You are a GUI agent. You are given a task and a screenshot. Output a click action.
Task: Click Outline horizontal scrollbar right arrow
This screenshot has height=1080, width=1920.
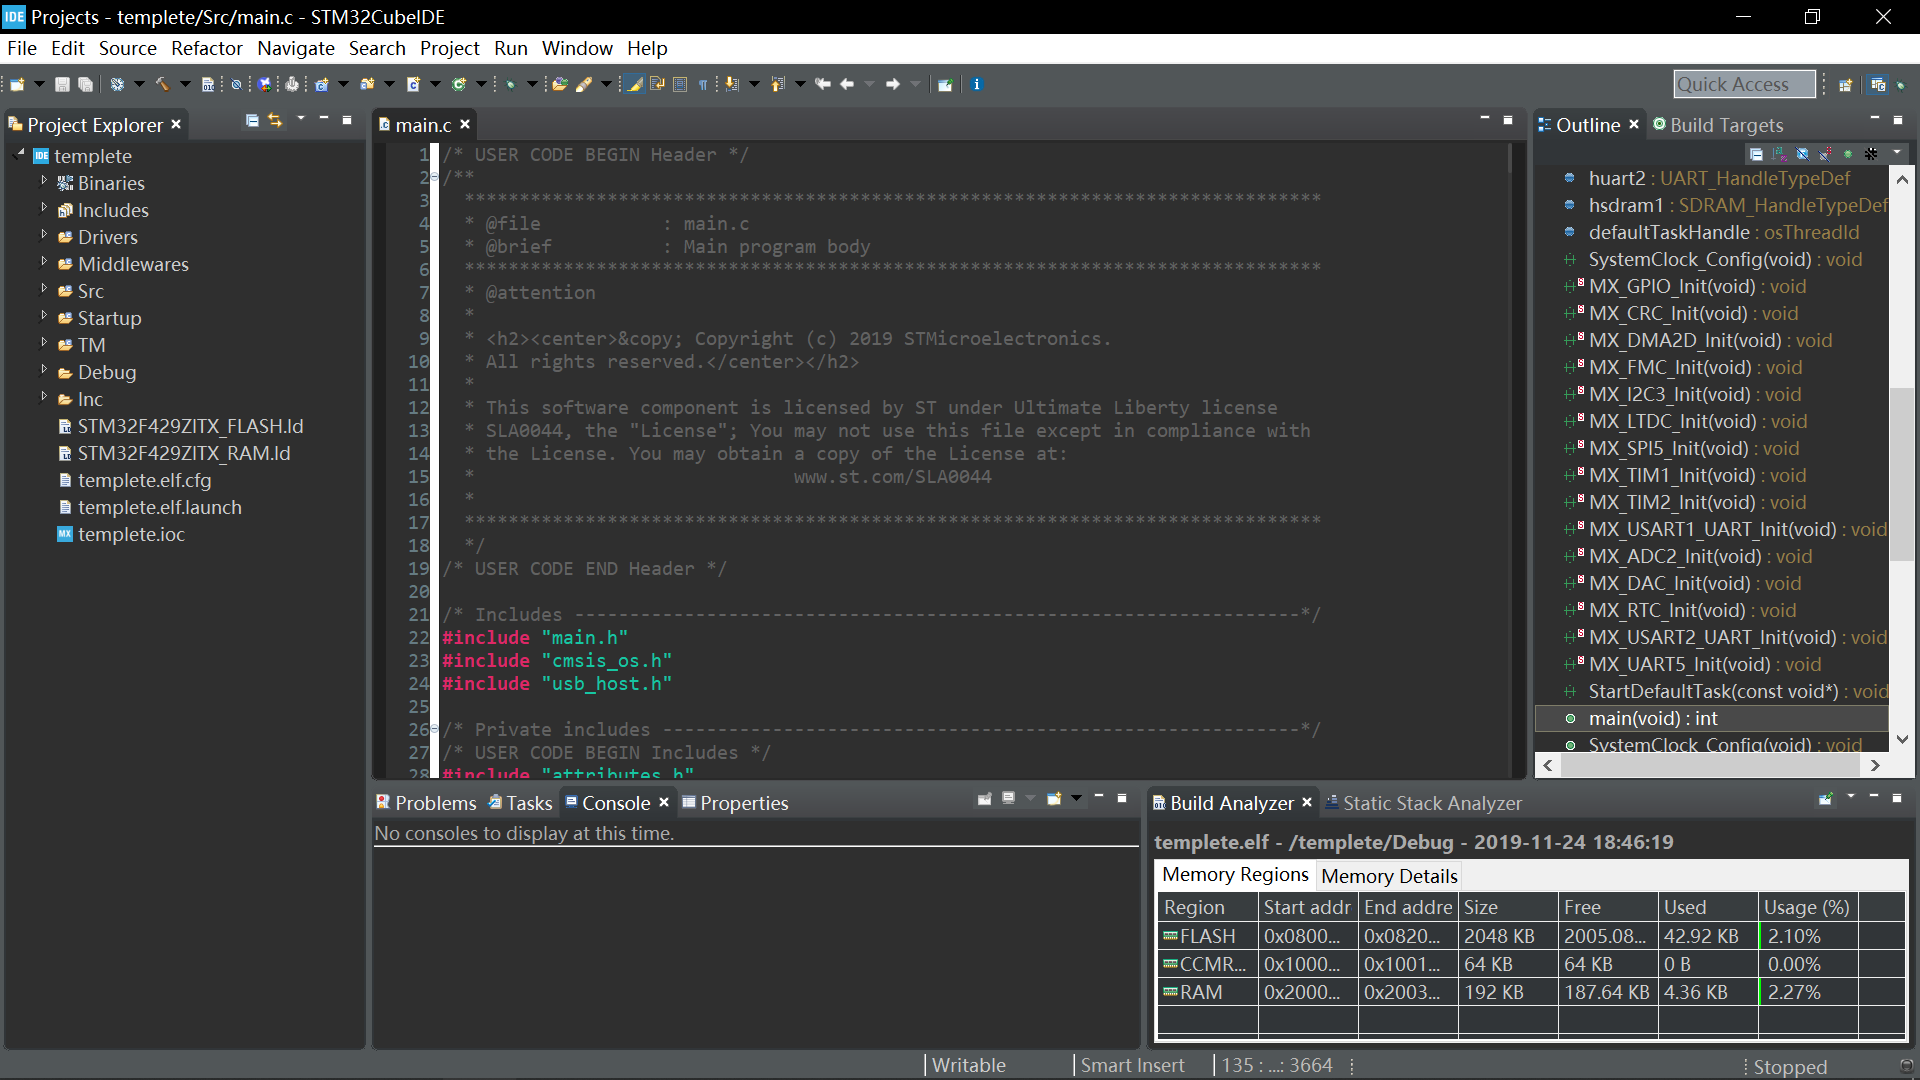(1875, 765)
